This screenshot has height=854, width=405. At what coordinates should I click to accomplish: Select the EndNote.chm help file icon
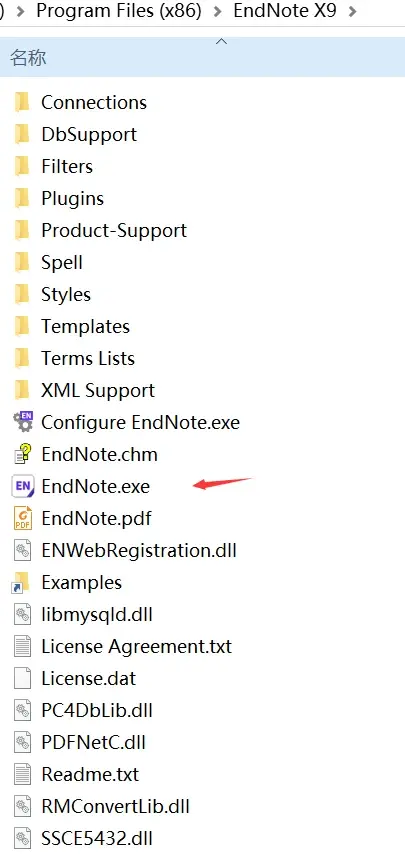[x=22, y=454]
